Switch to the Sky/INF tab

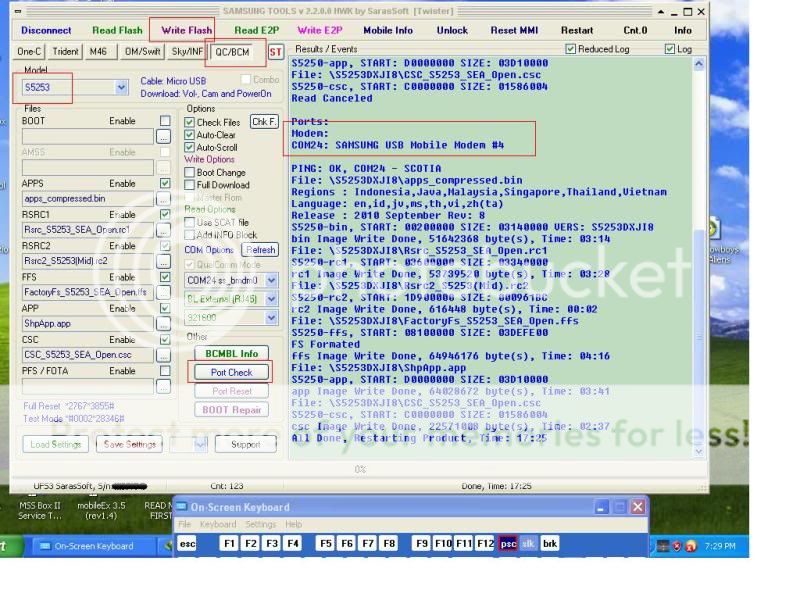[187, 52]
